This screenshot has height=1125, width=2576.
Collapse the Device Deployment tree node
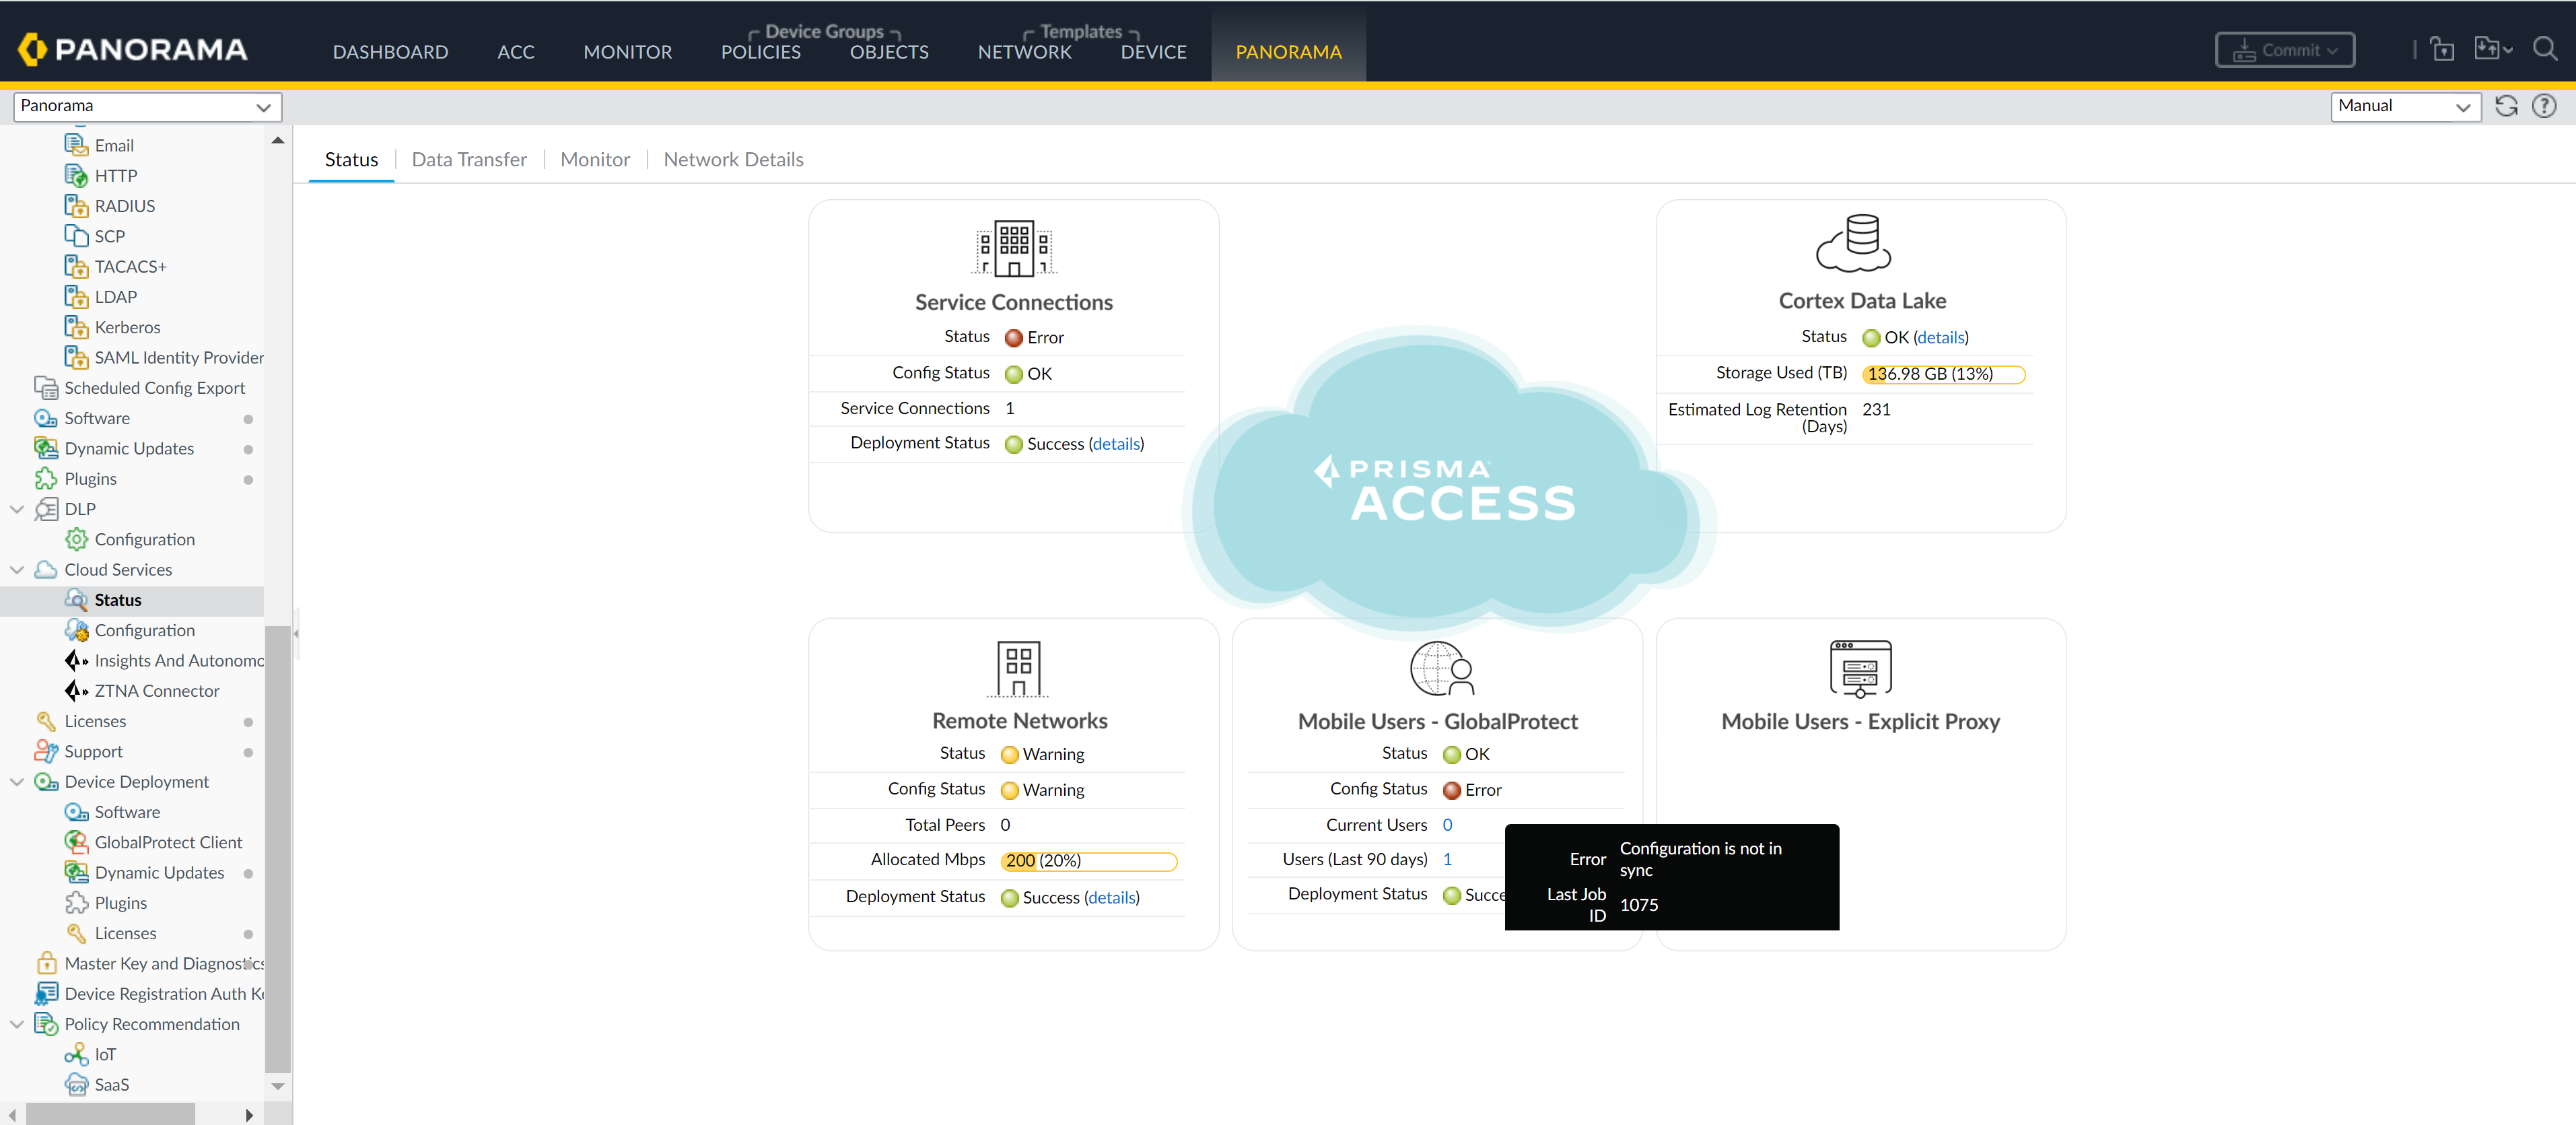pyautogui.click(x=17, y=782)
